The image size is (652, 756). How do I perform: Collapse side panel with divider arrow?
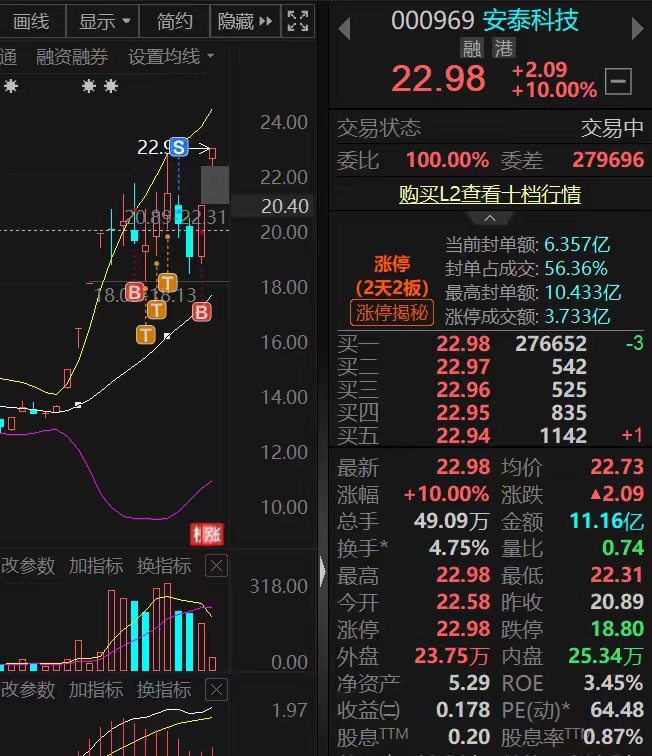[x=322, y=572]
